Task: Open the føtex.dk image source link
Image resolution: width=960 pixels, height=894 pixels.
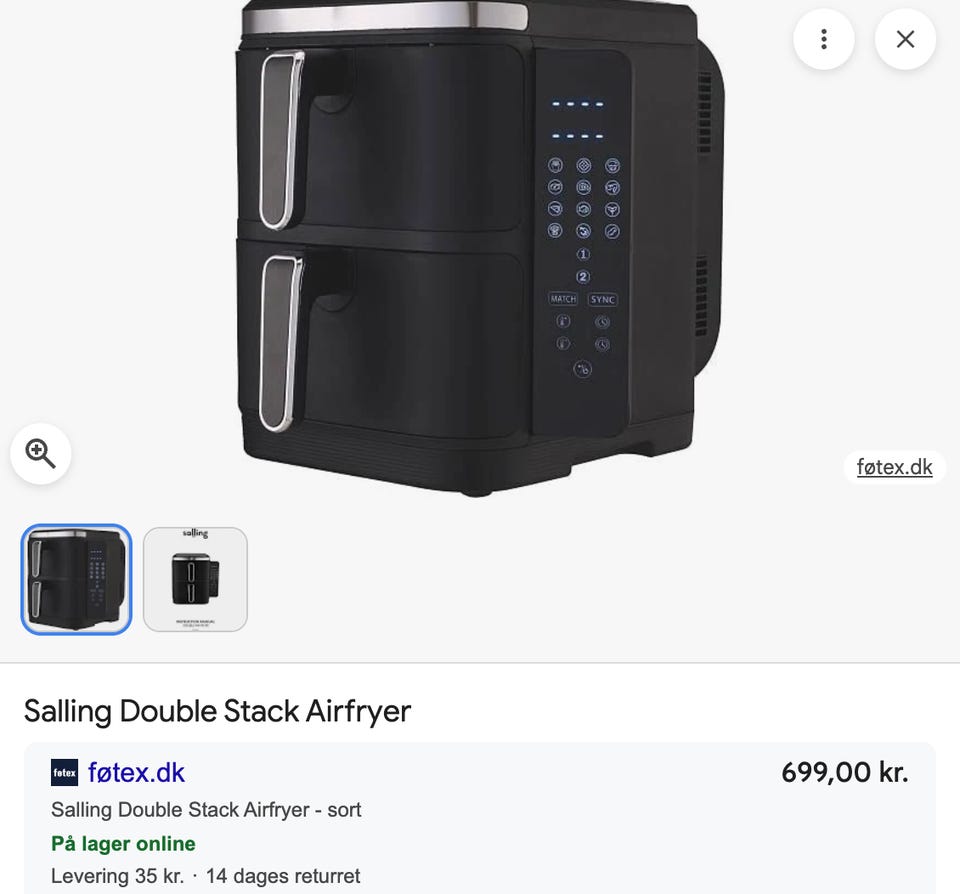Action: point(894,467)
